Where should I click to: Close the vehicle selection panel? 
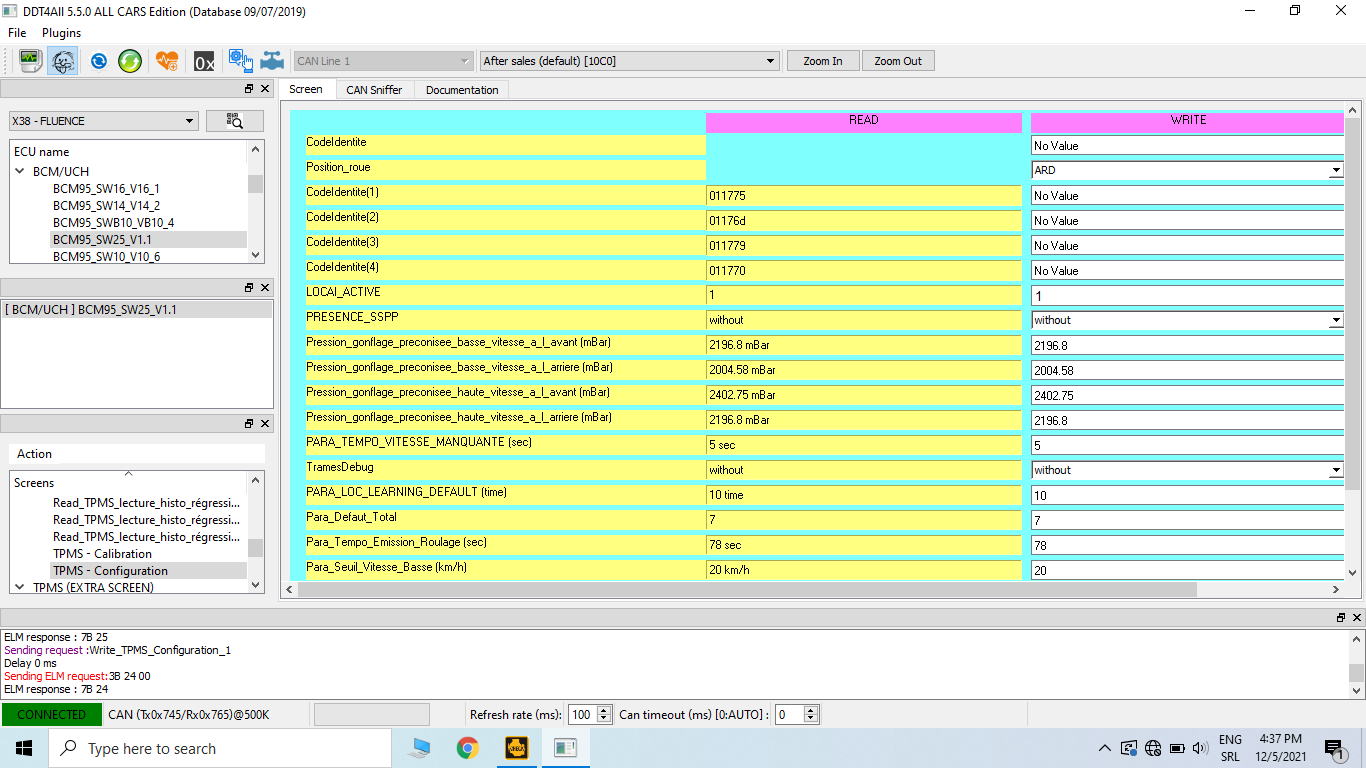click(x=265, y=89)
